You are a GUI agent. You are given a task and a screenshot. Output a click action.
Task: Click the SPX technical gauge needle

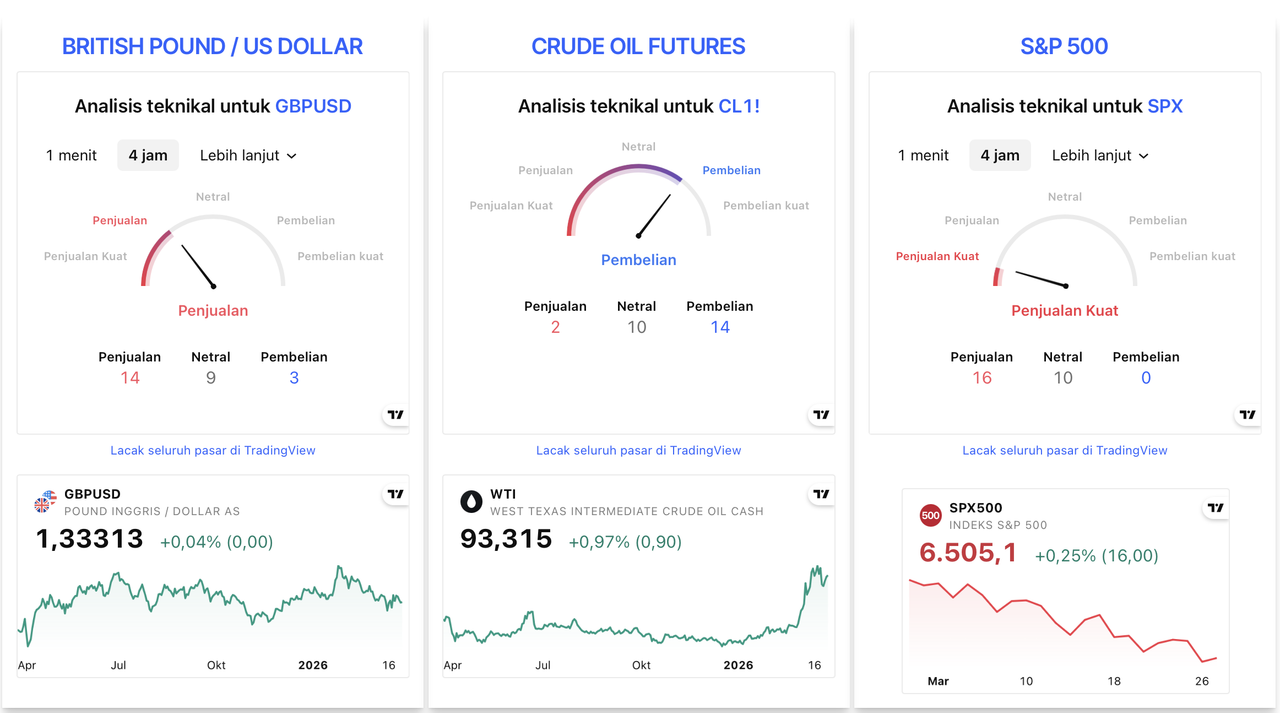(1042, 278)
